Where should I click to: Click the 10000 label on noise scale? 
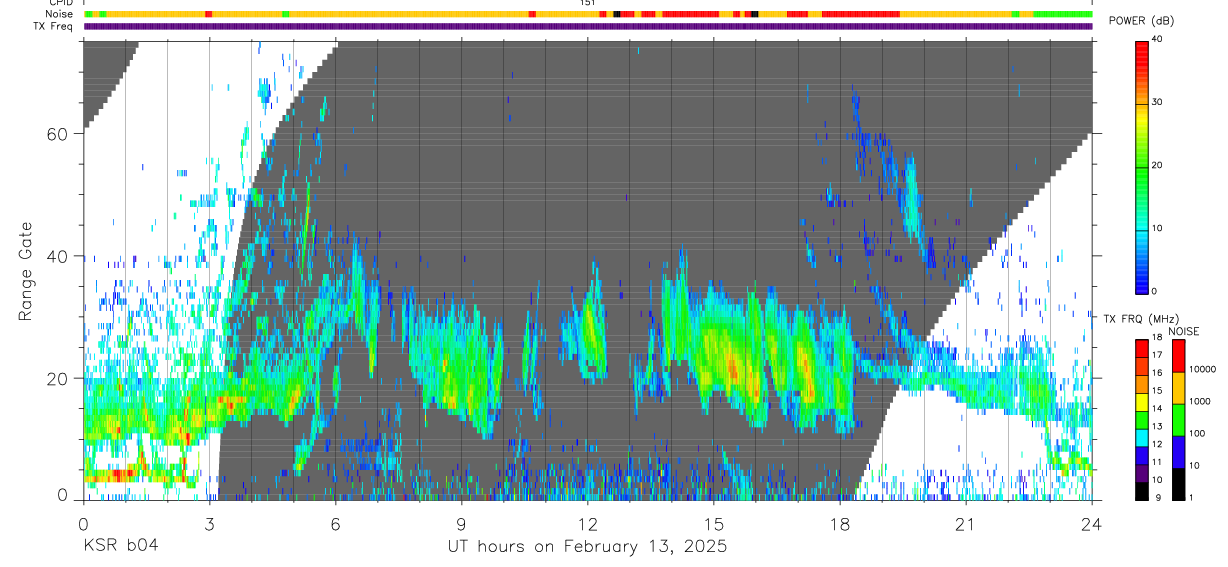(1204, 369)
